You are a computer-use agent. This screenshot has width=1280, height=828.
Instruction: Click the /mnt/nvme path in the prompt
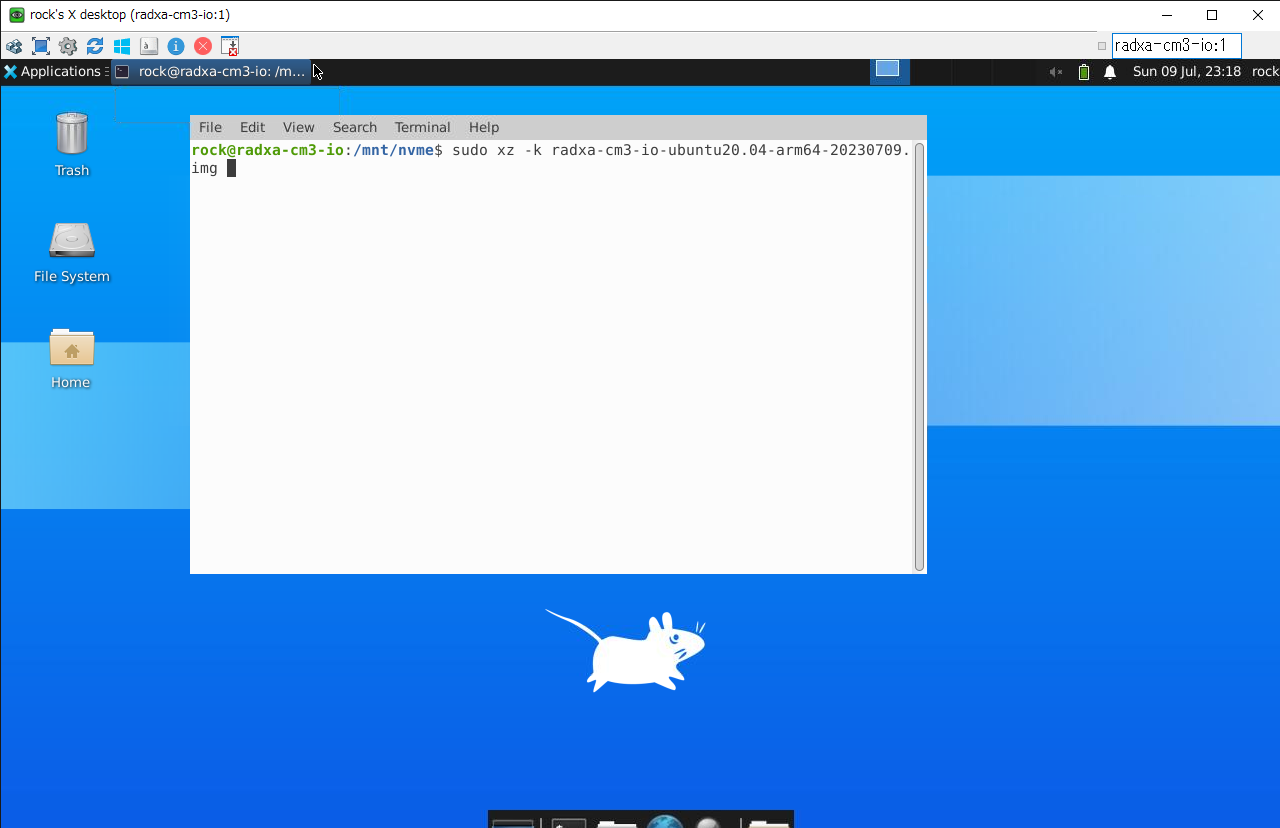tap(393, 150)
